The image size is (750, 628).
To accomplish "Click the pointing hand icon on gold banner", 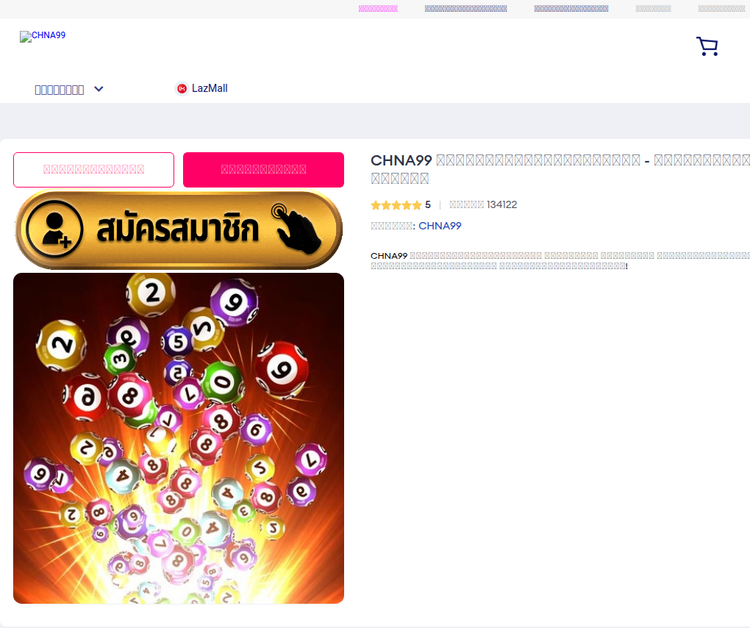I will tap(297, 229).
